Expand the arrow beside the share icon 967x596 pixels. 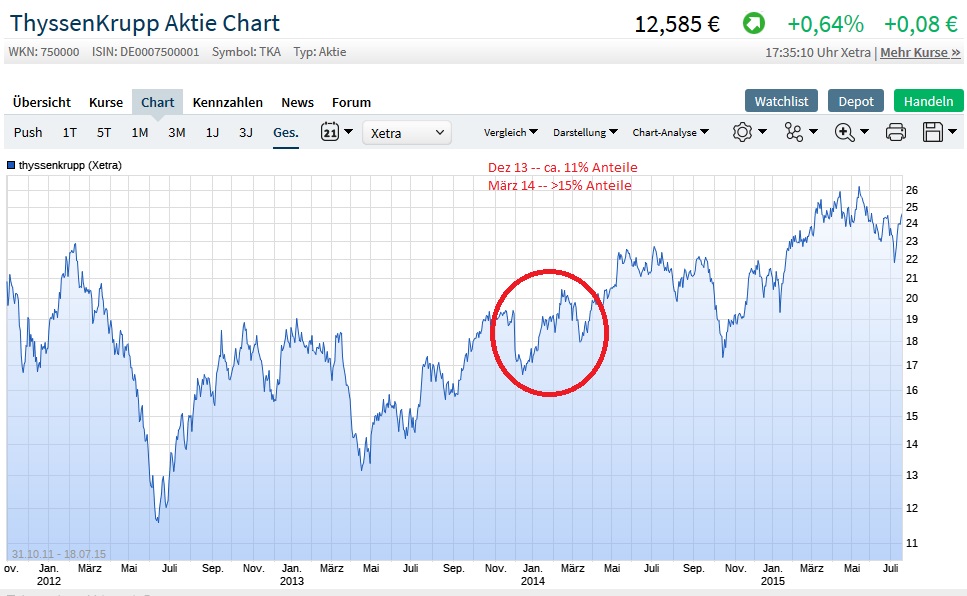pyautogui.click(x=813, y=131)
